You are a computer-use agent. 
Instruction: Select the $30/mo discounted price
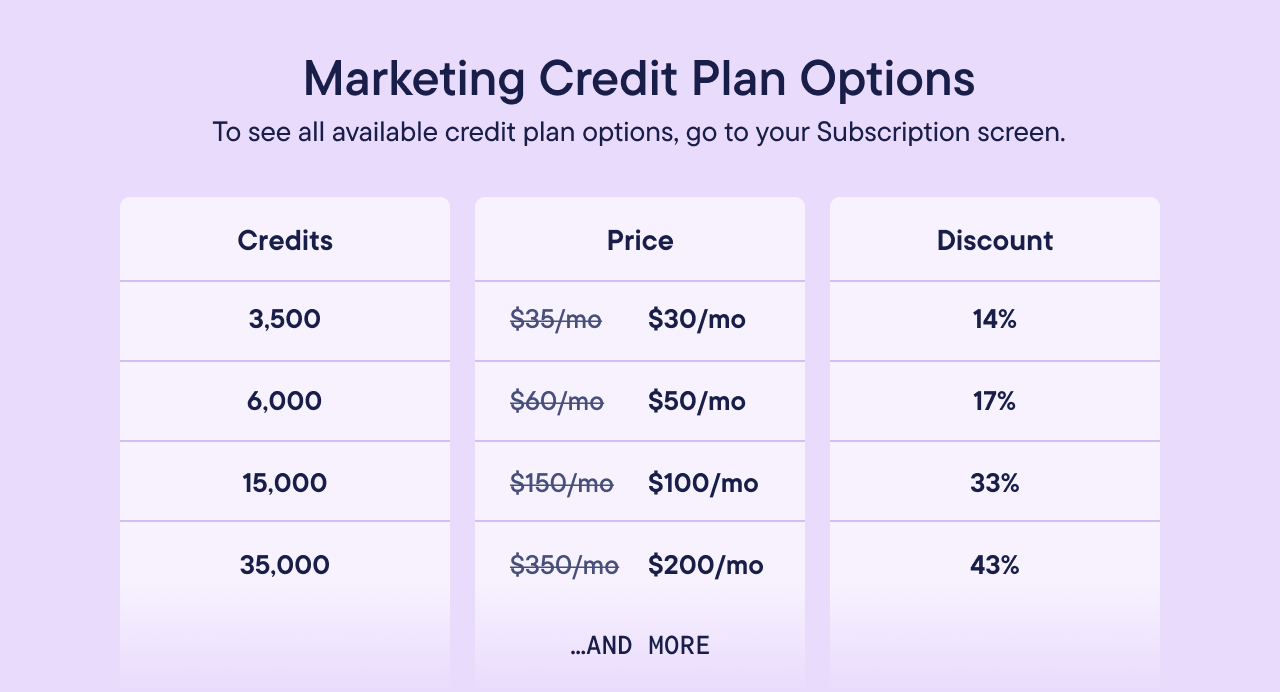point(697,320)
